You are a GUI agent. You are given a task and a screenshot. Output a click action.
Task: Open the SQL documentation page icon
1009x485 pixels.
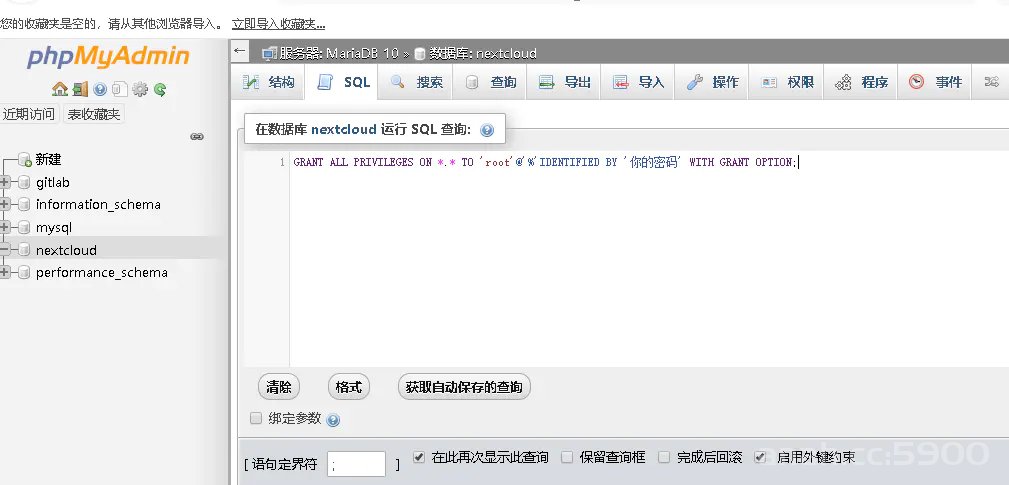(x=120, y=89)
